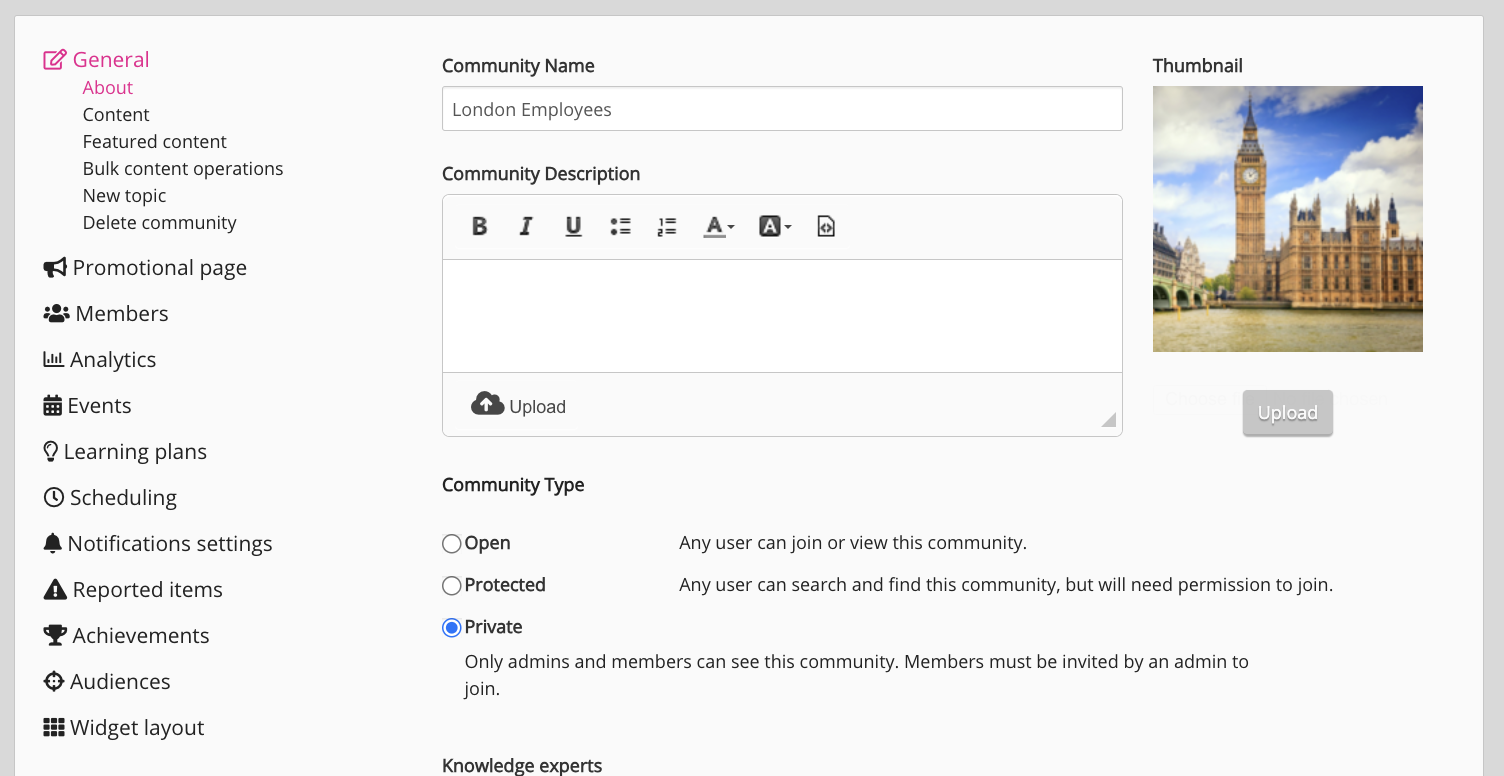The height and width of the screenshot is (776, 1504).
Task: Click the cloud Upload icon in editor
Action: pos(488,405)
